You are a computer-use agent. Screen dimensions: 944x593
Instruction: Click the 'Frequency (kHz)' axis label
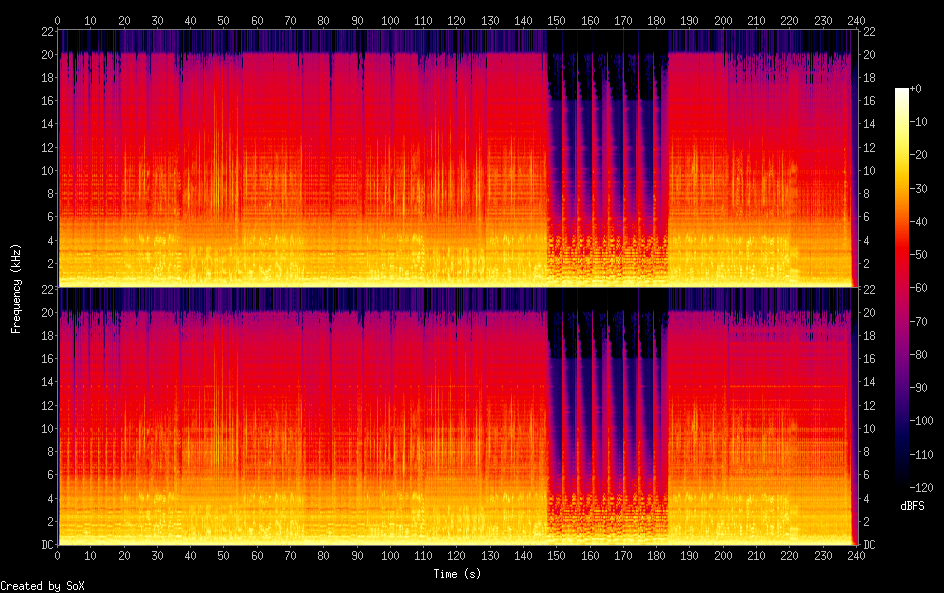coord(16,287)
